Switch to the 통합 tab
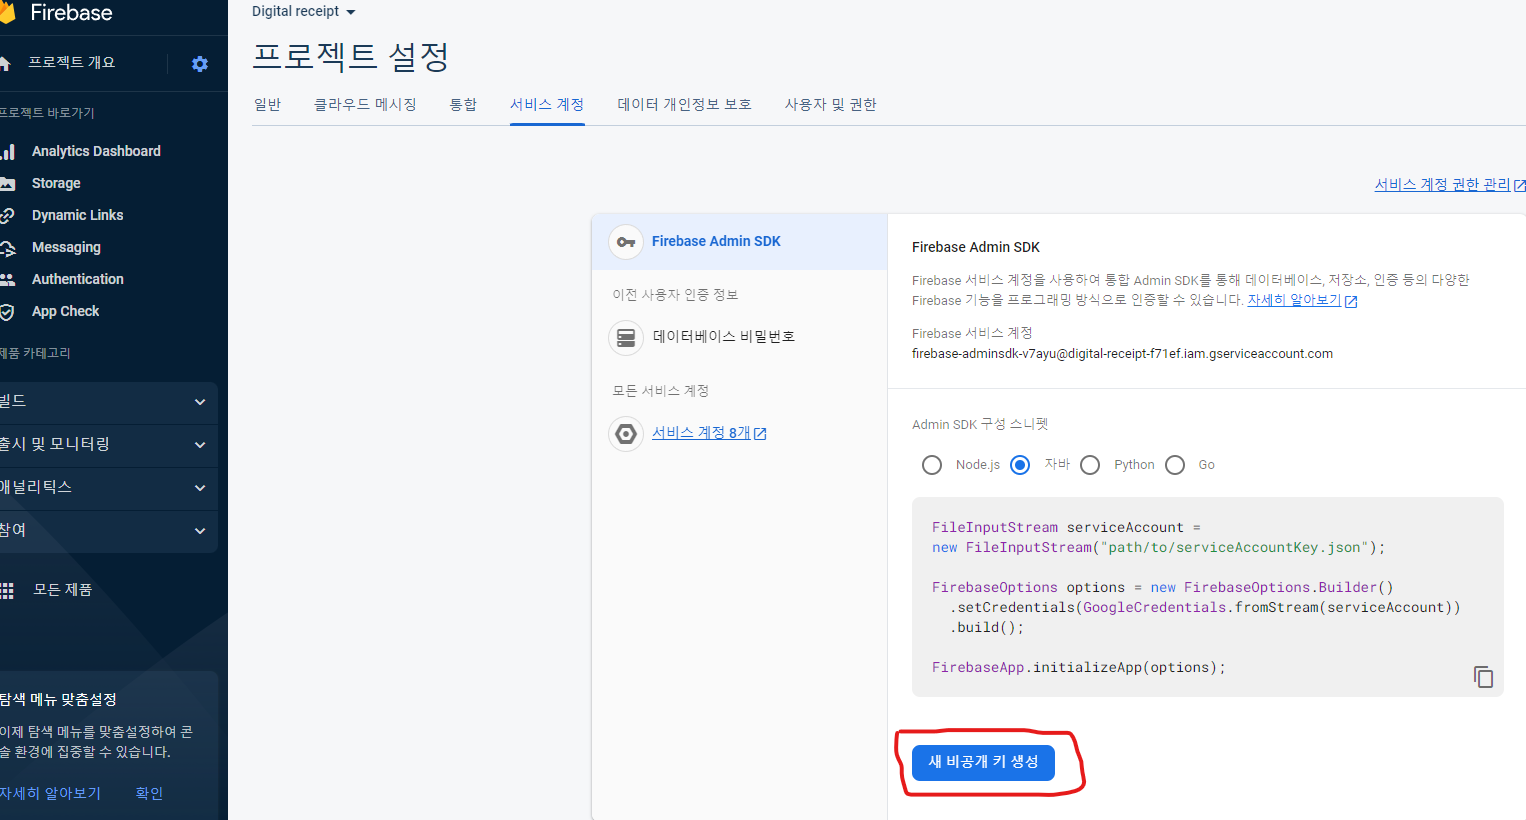The height and width of the screenshot is (820, 1526). point(463,105)
